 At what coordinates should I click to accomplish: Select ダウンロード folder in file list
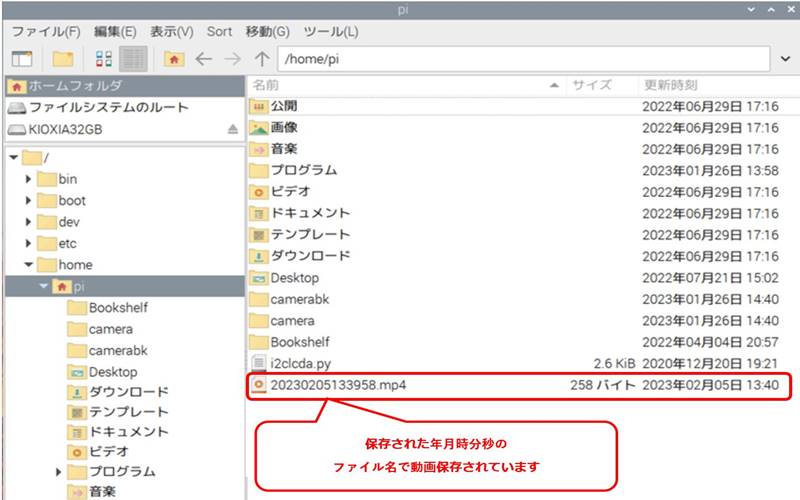tap(300, 256)
